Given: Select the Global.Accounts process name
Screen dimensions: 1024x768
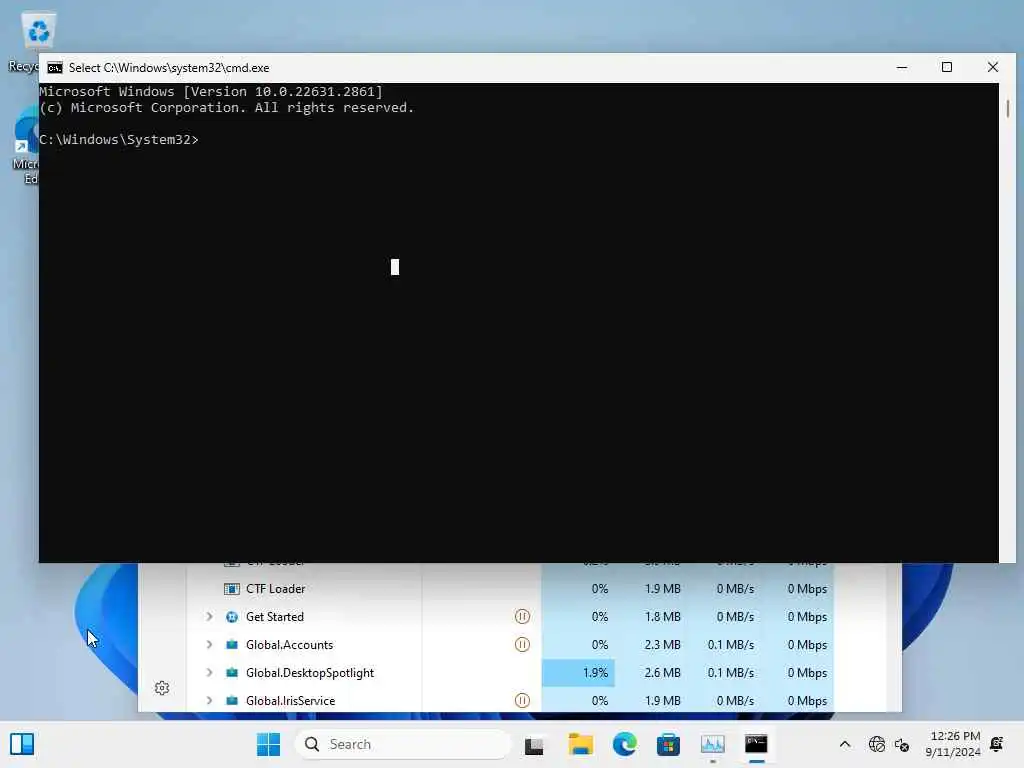Looking at the screenshot, I should [x=289, y=645].
